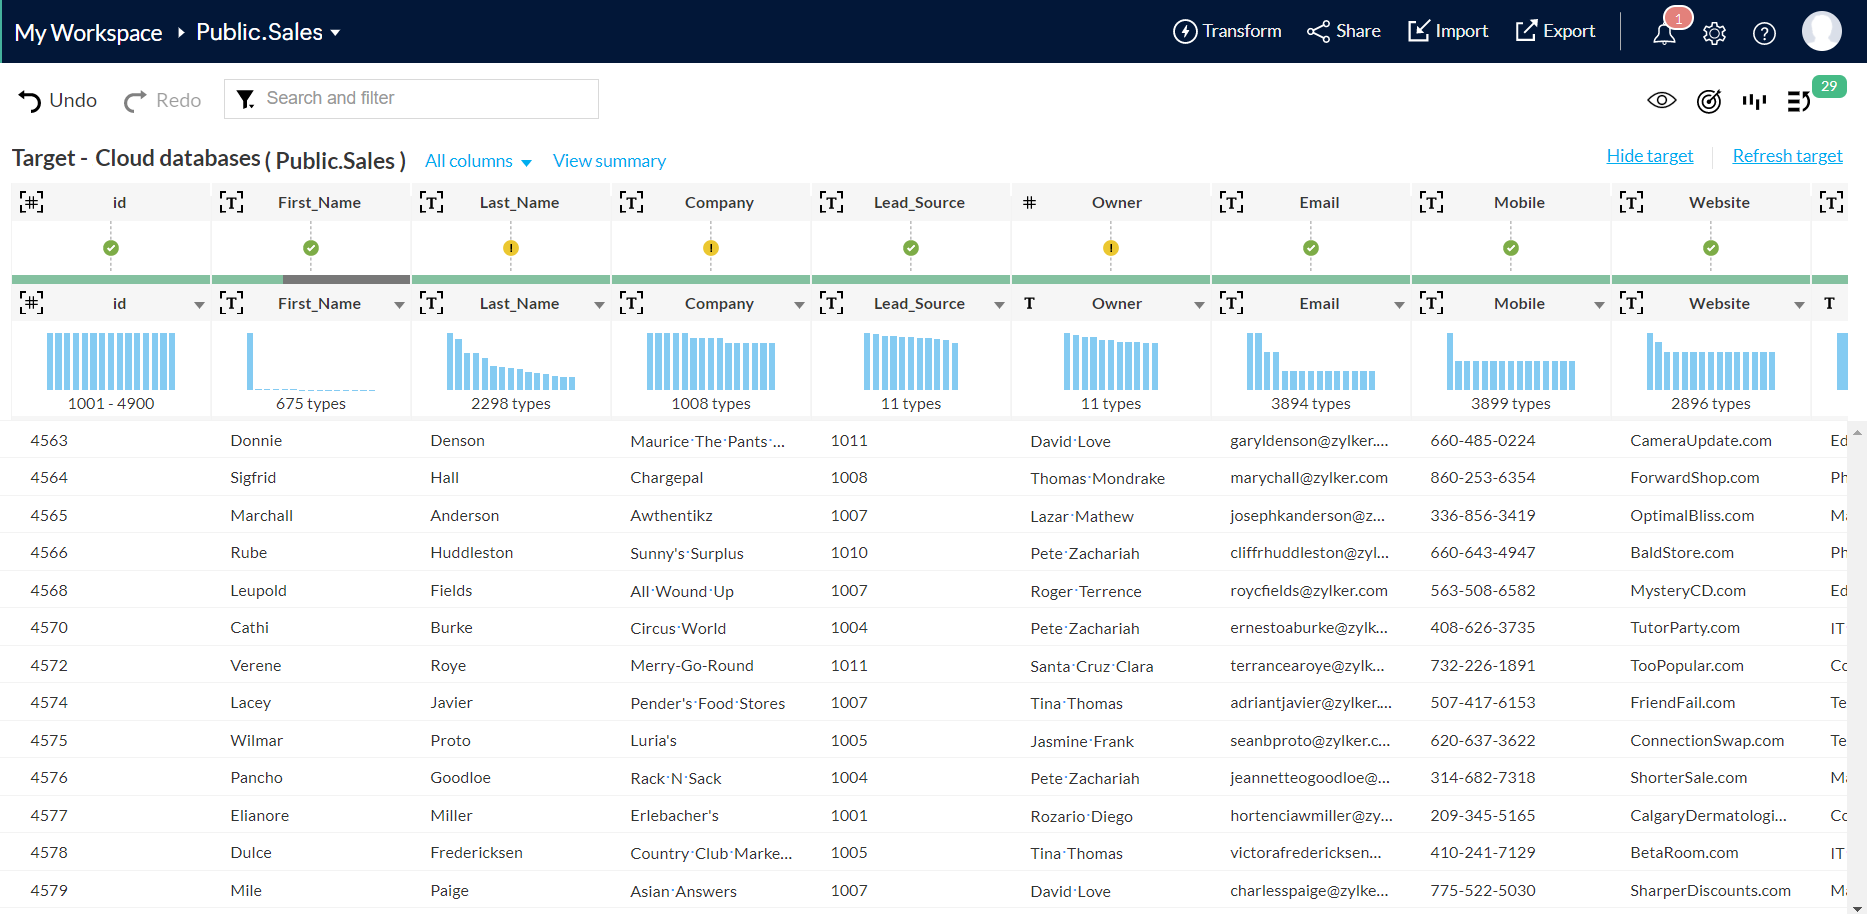Open the ruleset icon with 29 badge
This screenshot has height=914, width=1867.
(1799, 101)
